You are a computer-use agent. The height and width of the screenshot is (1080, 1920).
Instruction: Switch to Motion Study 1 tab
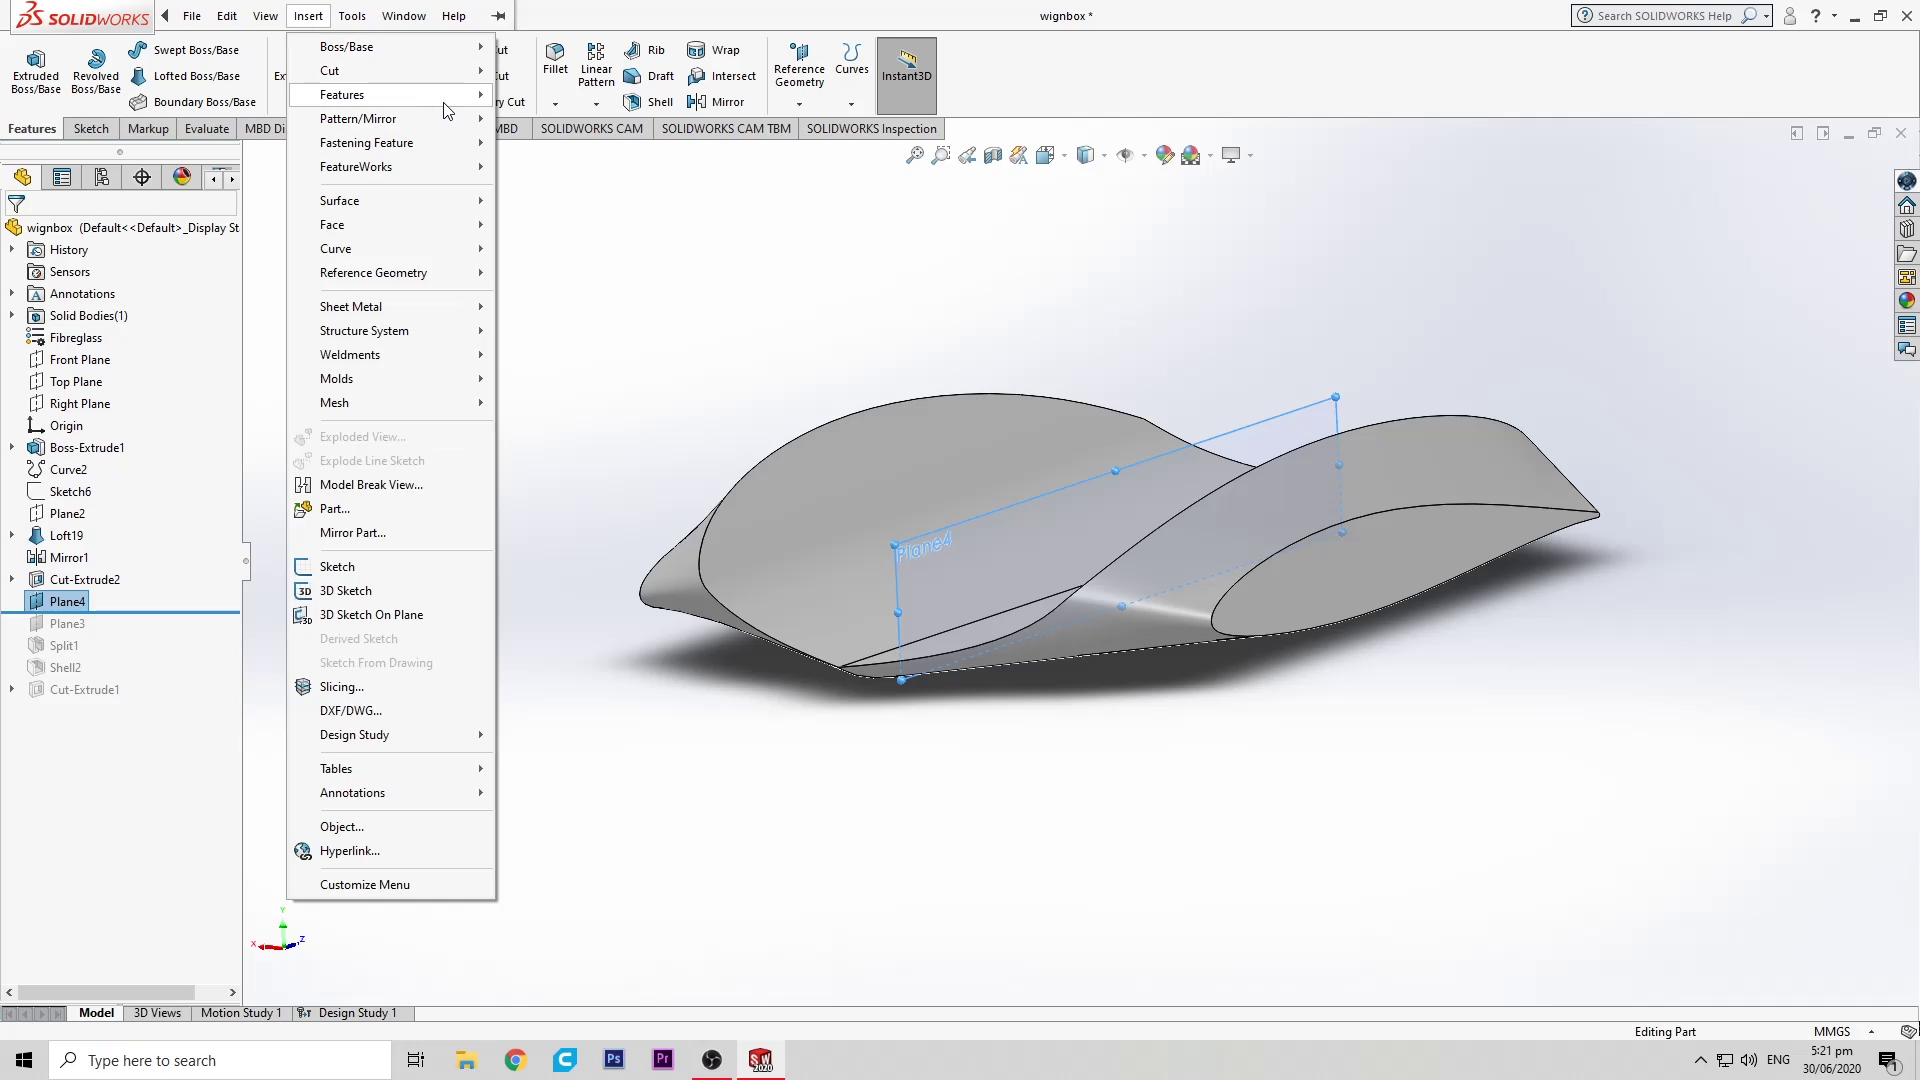[241, 1013]
